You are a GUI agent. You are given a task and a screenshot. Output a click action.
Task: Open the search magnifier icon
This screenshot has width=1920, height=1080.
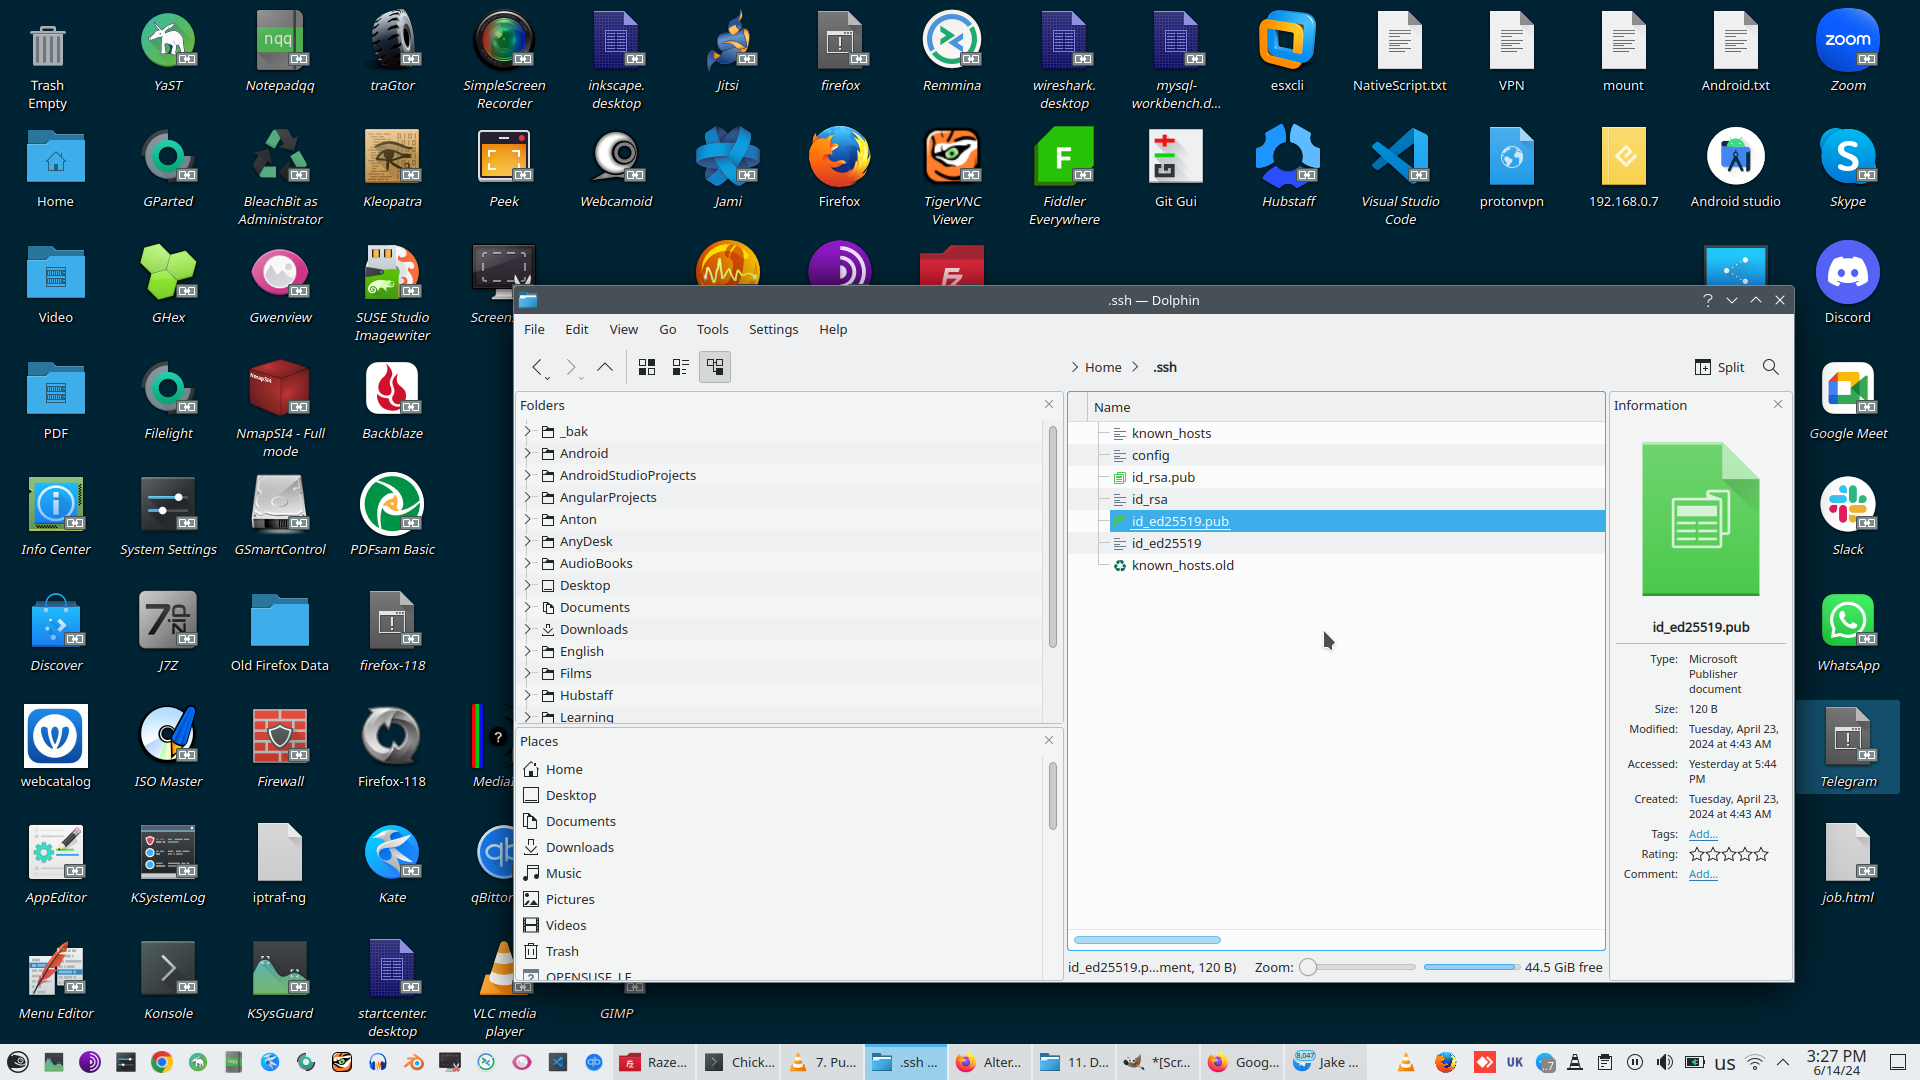[1770, 367]
